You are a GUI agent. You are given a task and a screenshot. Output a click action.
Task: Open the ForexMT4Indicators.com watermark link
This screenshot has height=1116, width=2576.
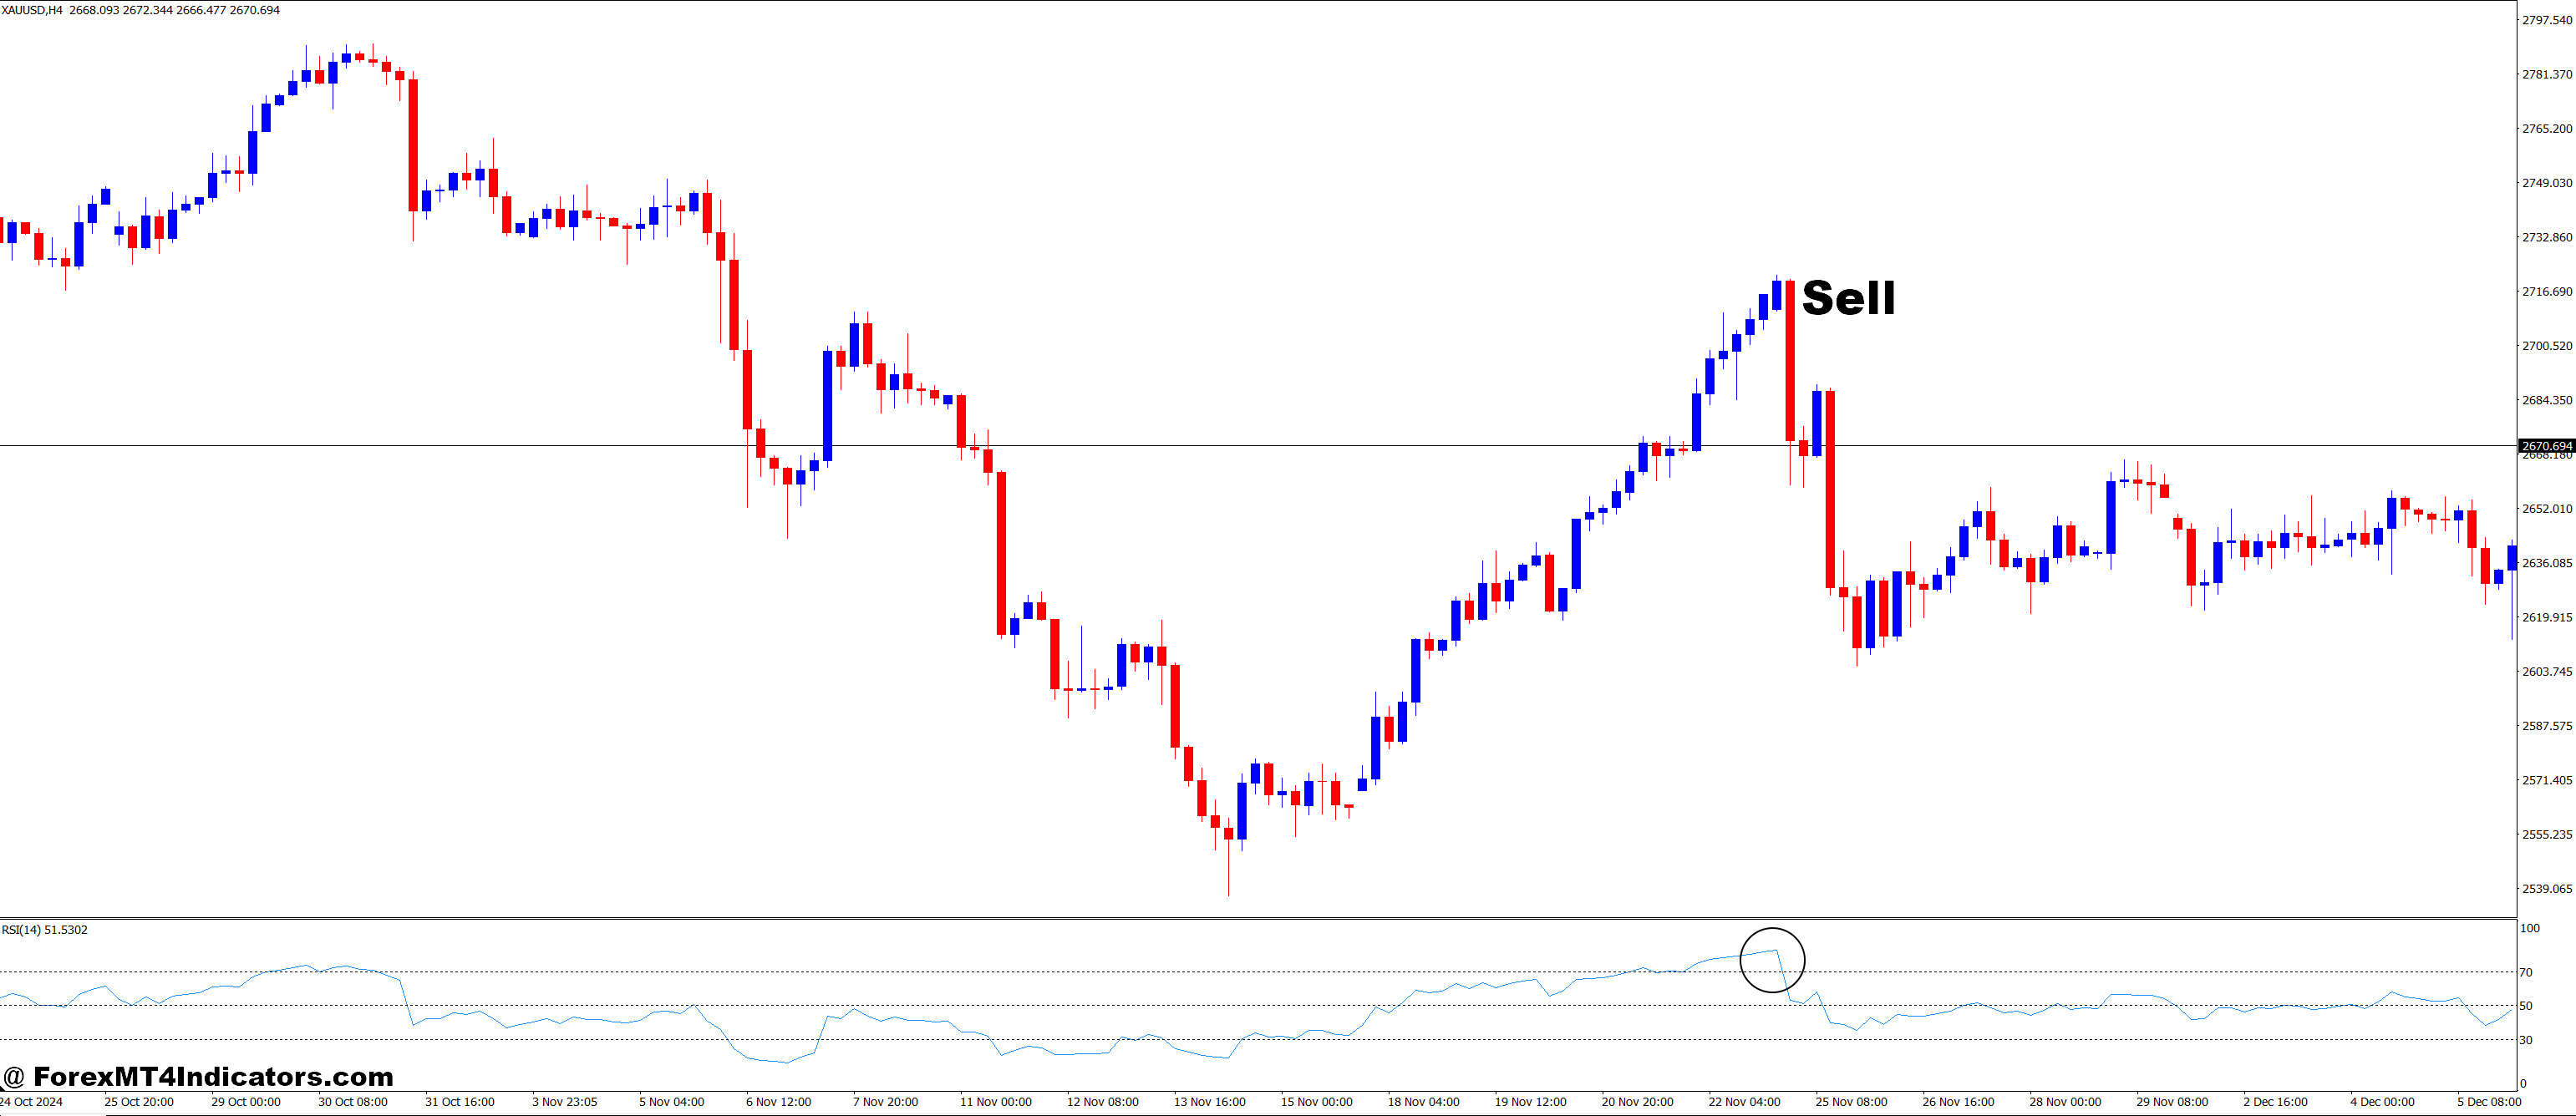[200, 1078]
